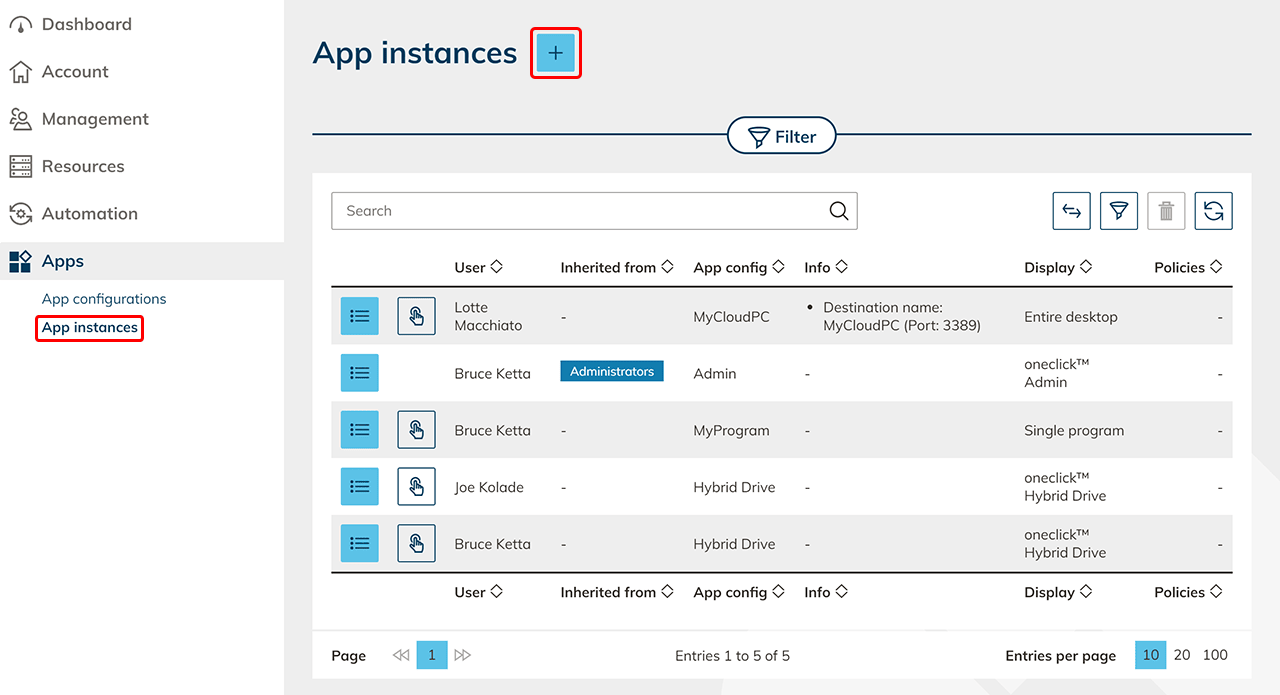Open Resources in the sidebar
The width and height of the screenshot is (1280, 695).
pyautogui.click(x=83, y=166)
